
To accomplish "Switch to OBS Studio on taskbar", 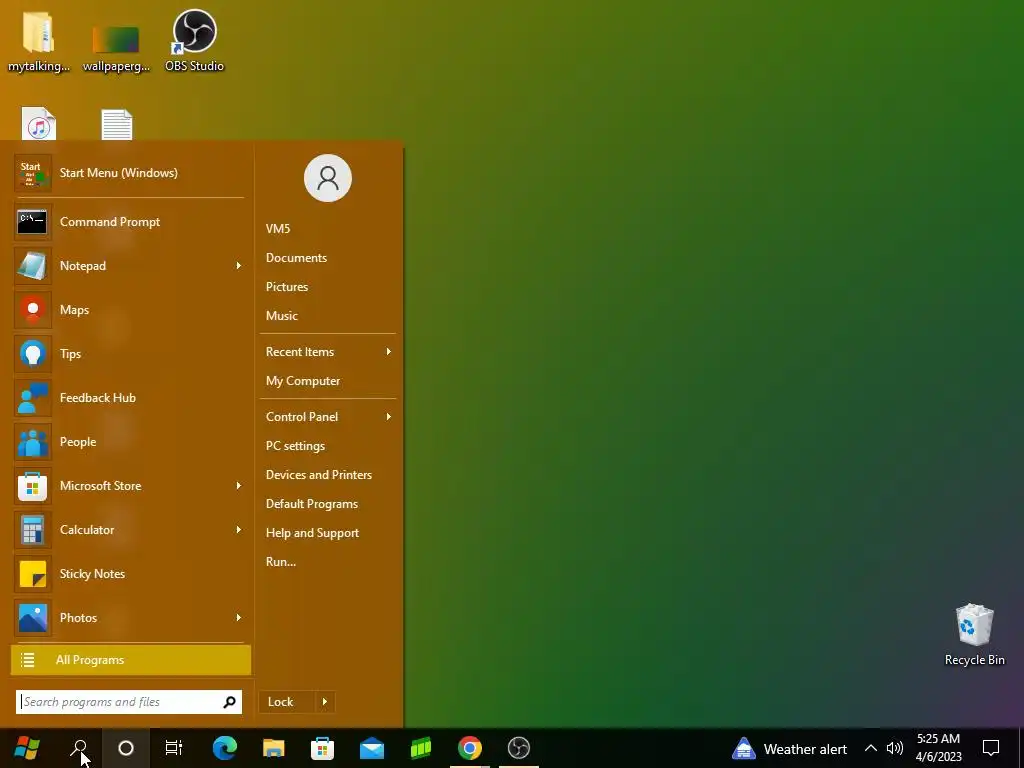I will coord(519,748).
